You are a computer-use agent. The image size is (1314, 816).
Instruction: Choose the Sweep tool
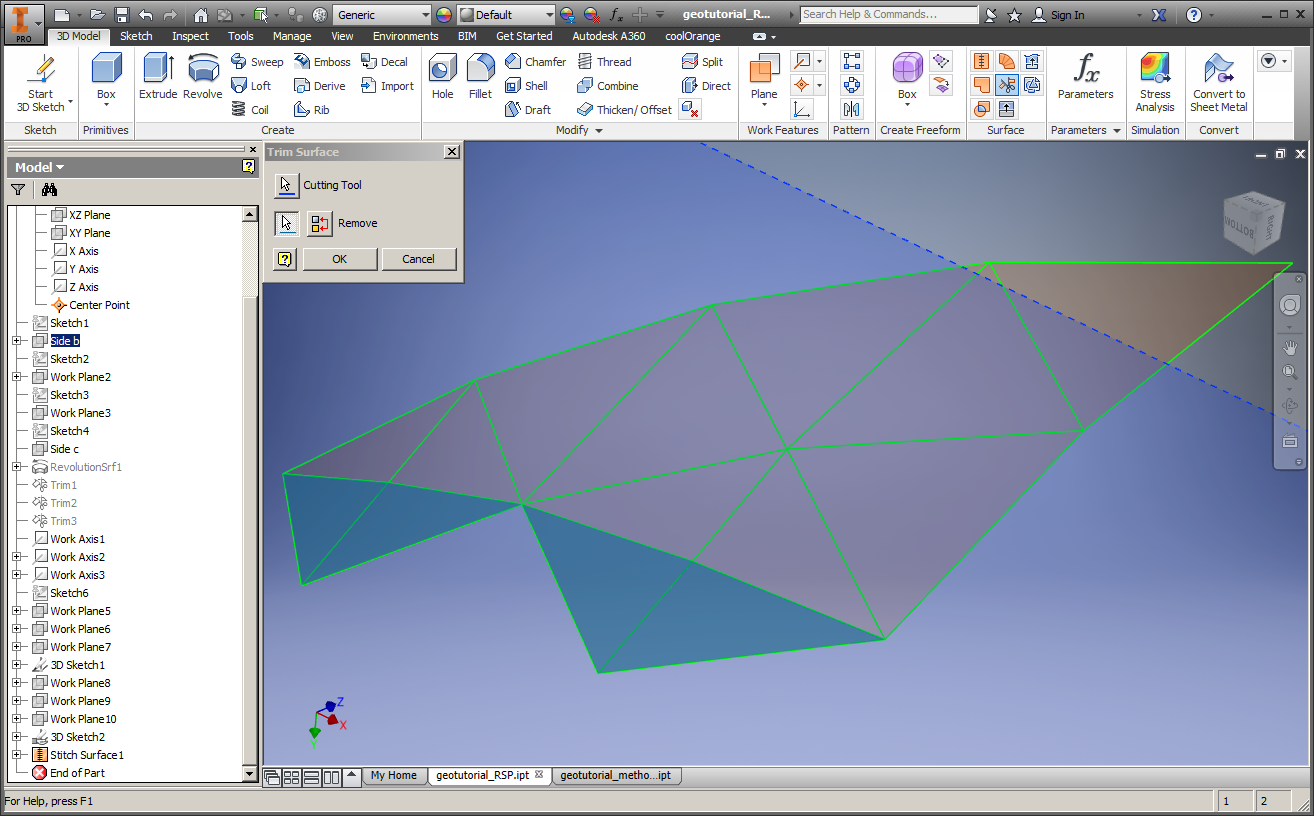[256, 62]
